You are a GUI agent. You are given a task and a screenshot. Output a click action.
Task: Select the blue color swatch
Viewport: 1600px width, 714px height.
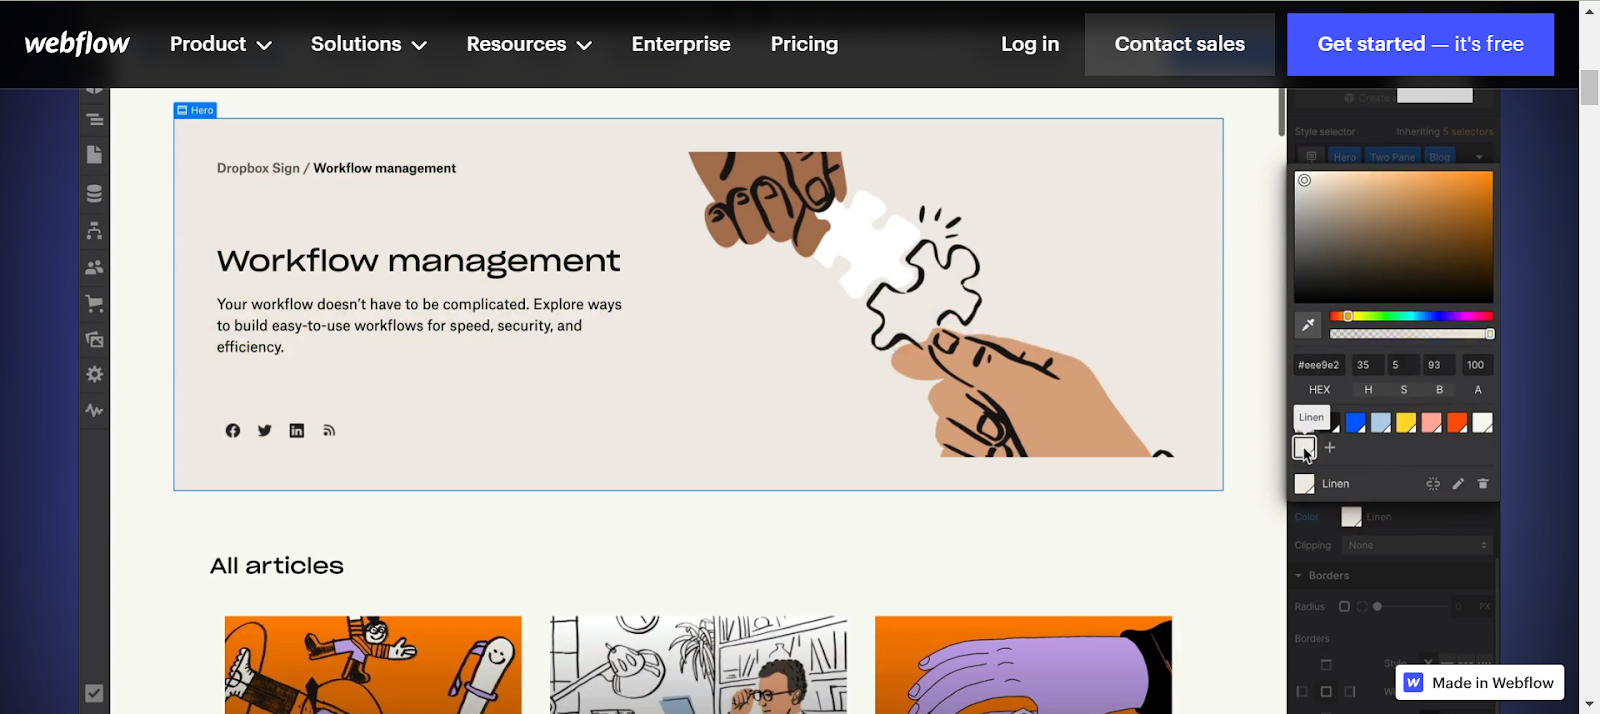tap(1355, 423)
